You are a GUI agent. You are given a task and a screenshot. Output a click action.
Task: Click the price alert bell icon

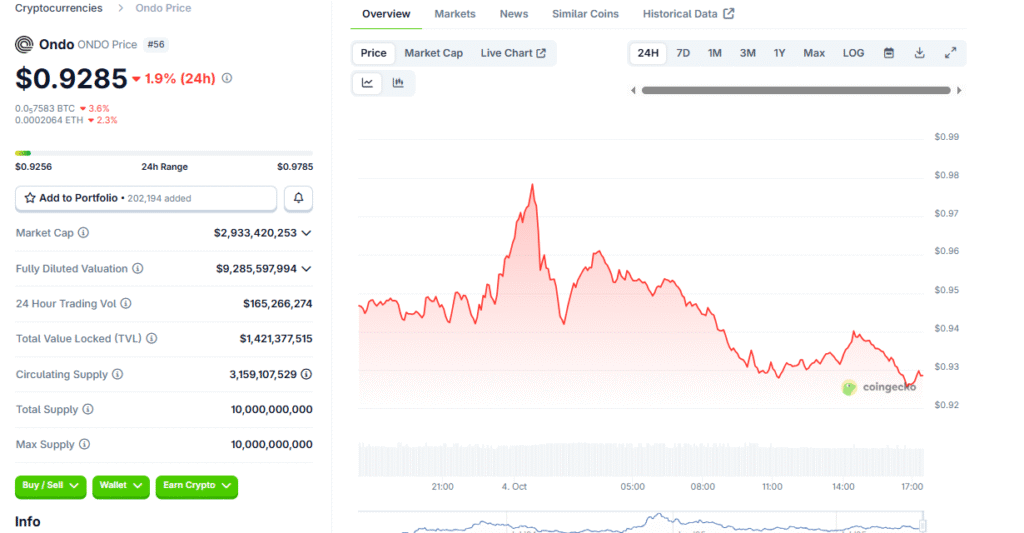(298, 198)
